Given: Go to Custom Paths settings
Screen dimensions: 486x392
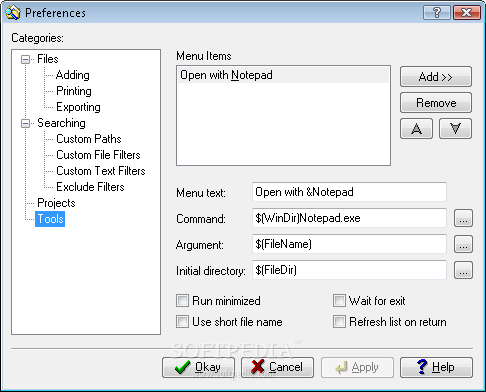Looking at the screenshot, I should [89, 139].
